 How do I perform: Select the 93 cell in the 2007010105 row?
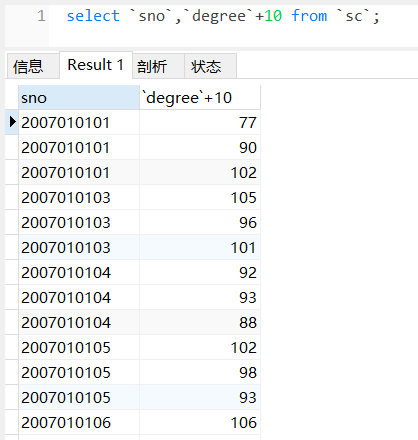click(200, 397)
